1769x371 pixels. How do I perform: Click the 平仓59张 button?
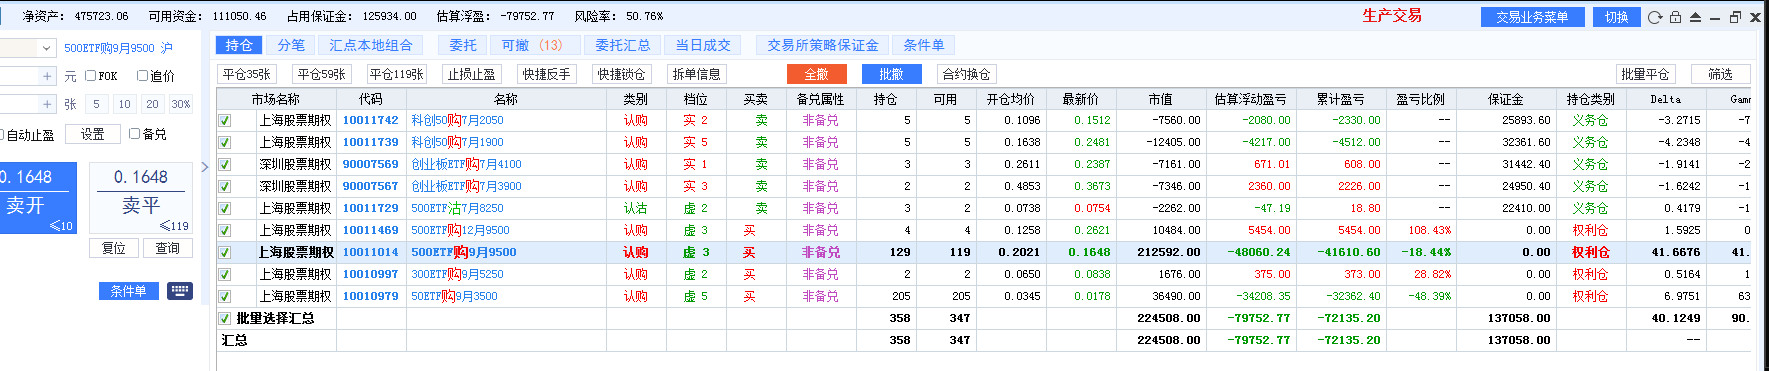(x=321, y=74)
